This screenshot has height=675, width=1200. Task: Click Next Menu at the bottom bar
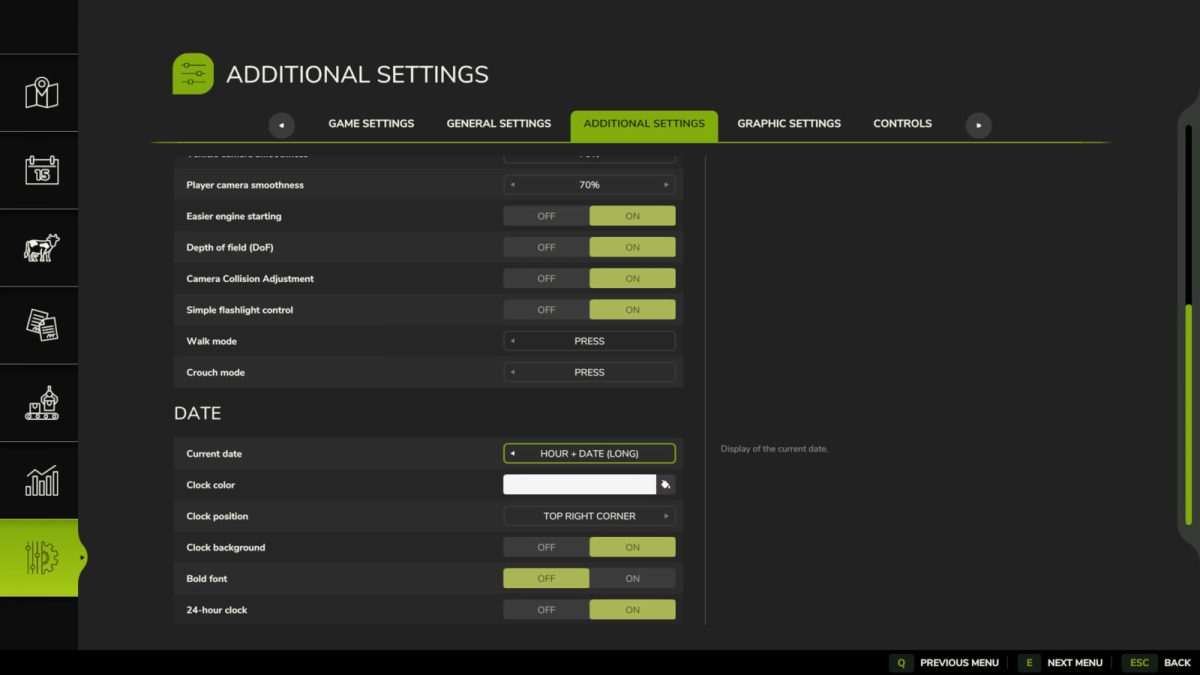coord(1075,662)
